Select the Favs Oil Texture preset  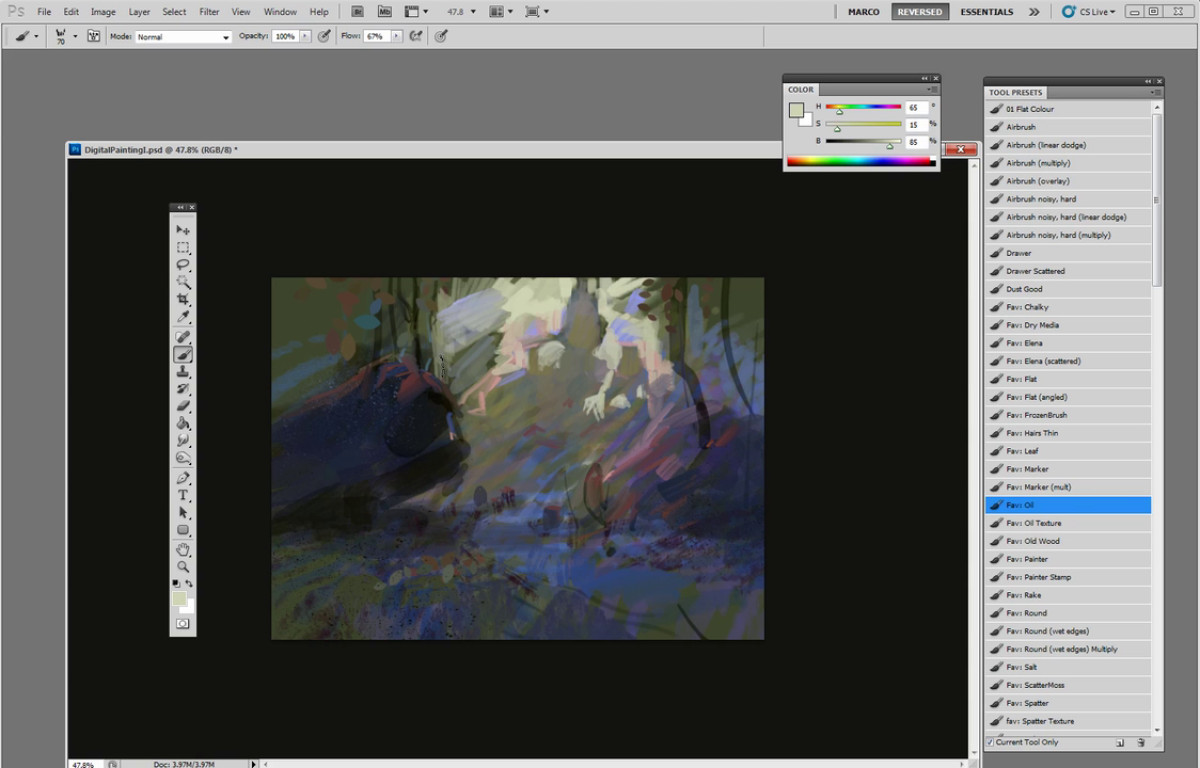(x=1034, y=523)
